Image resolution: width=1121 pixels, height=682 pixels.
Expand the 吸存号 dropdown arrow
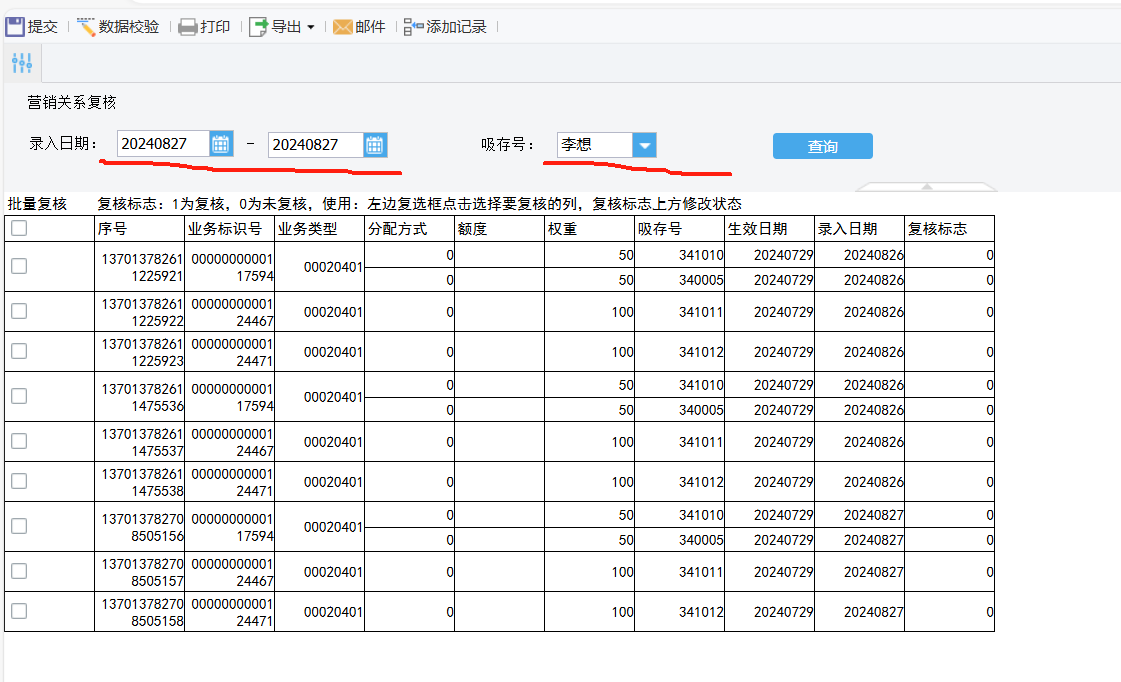[x=644, y=145]
